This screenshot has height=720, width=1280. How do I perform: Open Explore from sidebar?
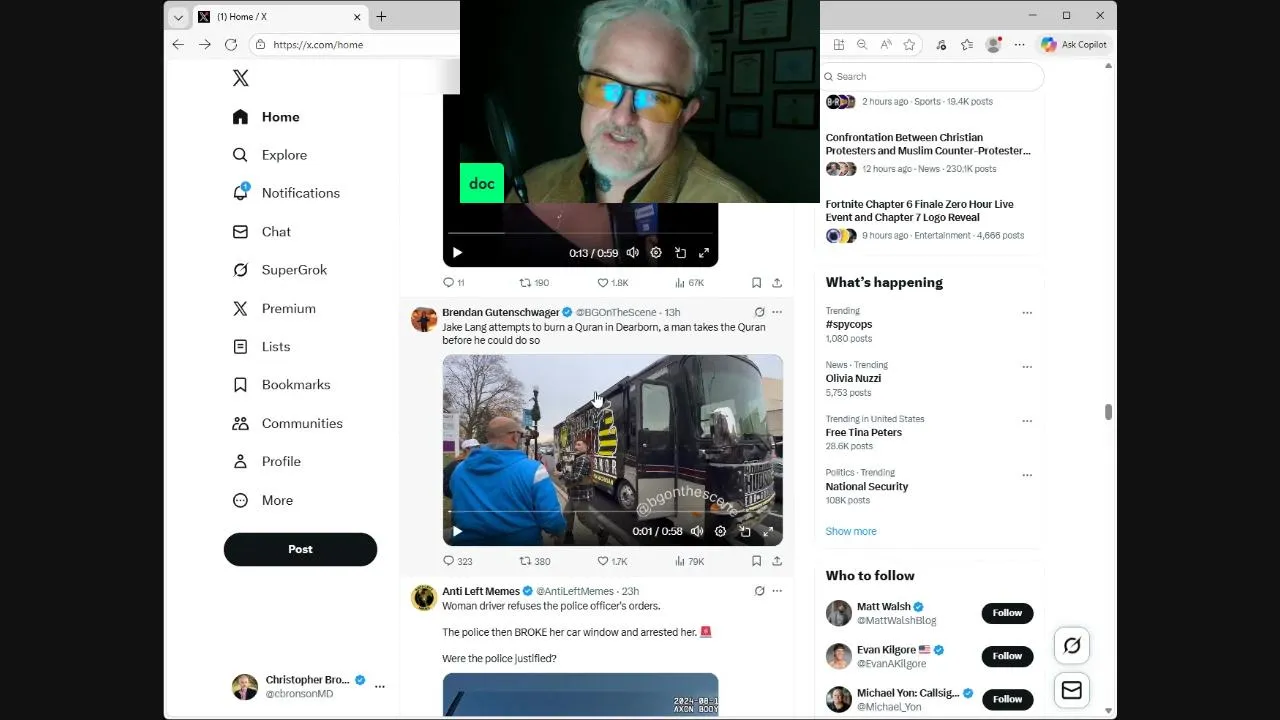pyautogui.click(x=270, y=155)
